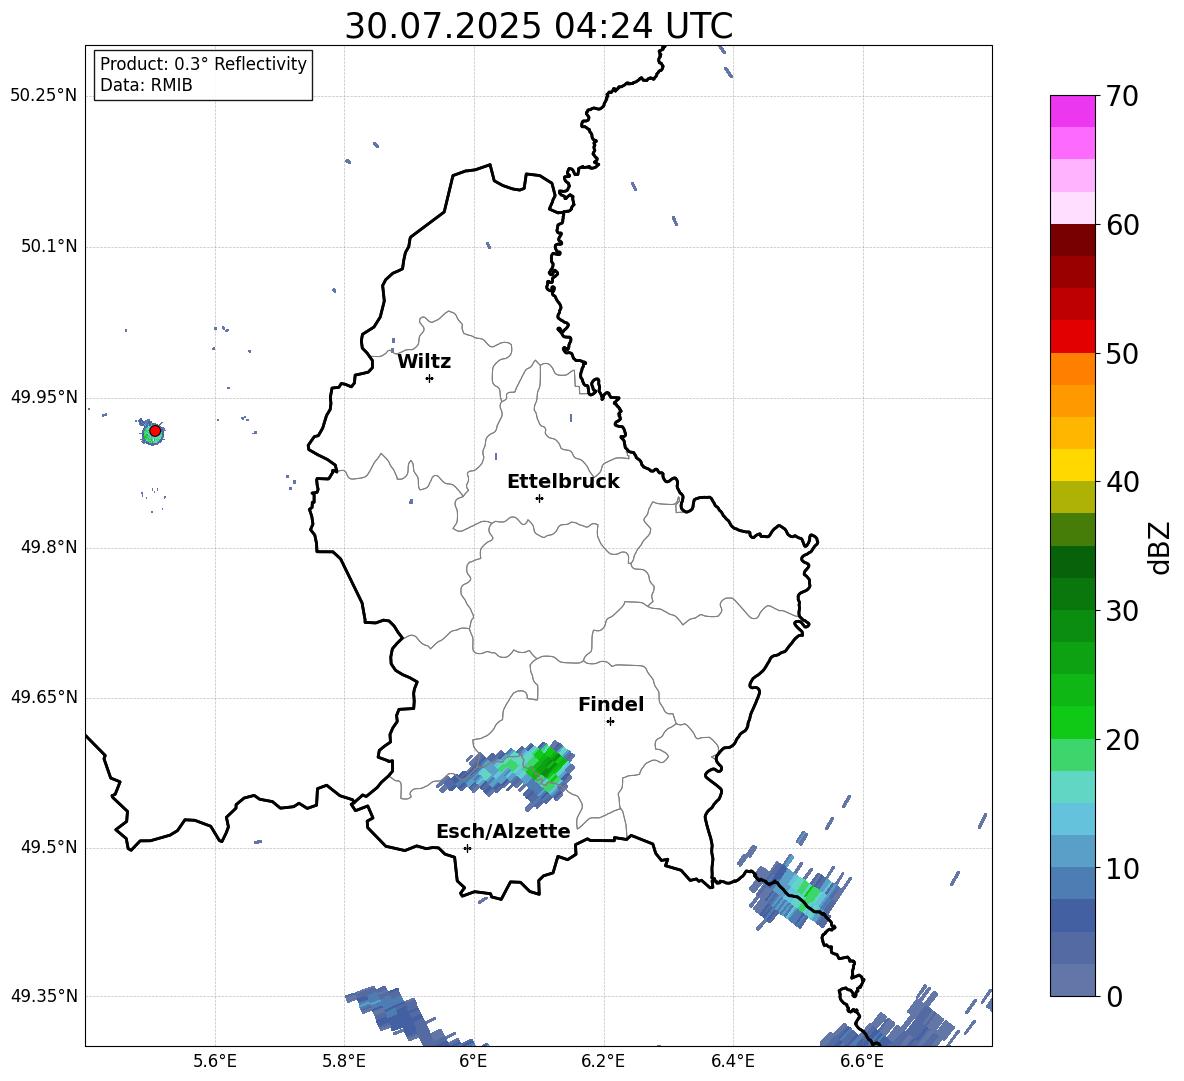Click the dark red swatch just below 60 dBZ
This screenshot has width=1184, height=1081.
pyautogui.click(x=1072, y=240)
